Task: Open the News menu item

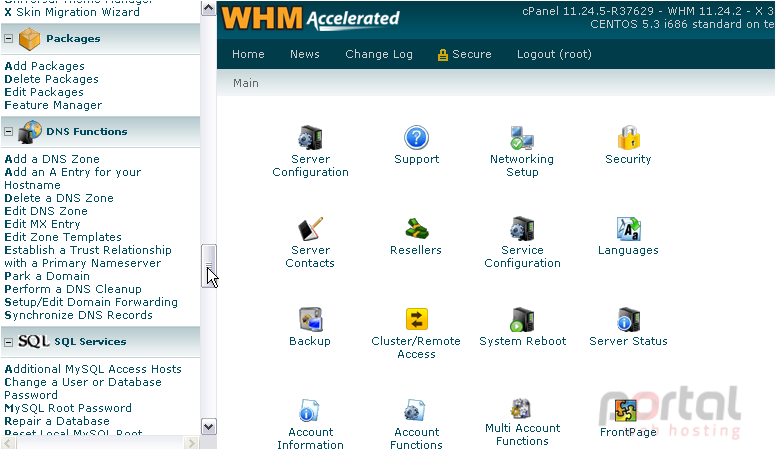Action: (305, 54)
